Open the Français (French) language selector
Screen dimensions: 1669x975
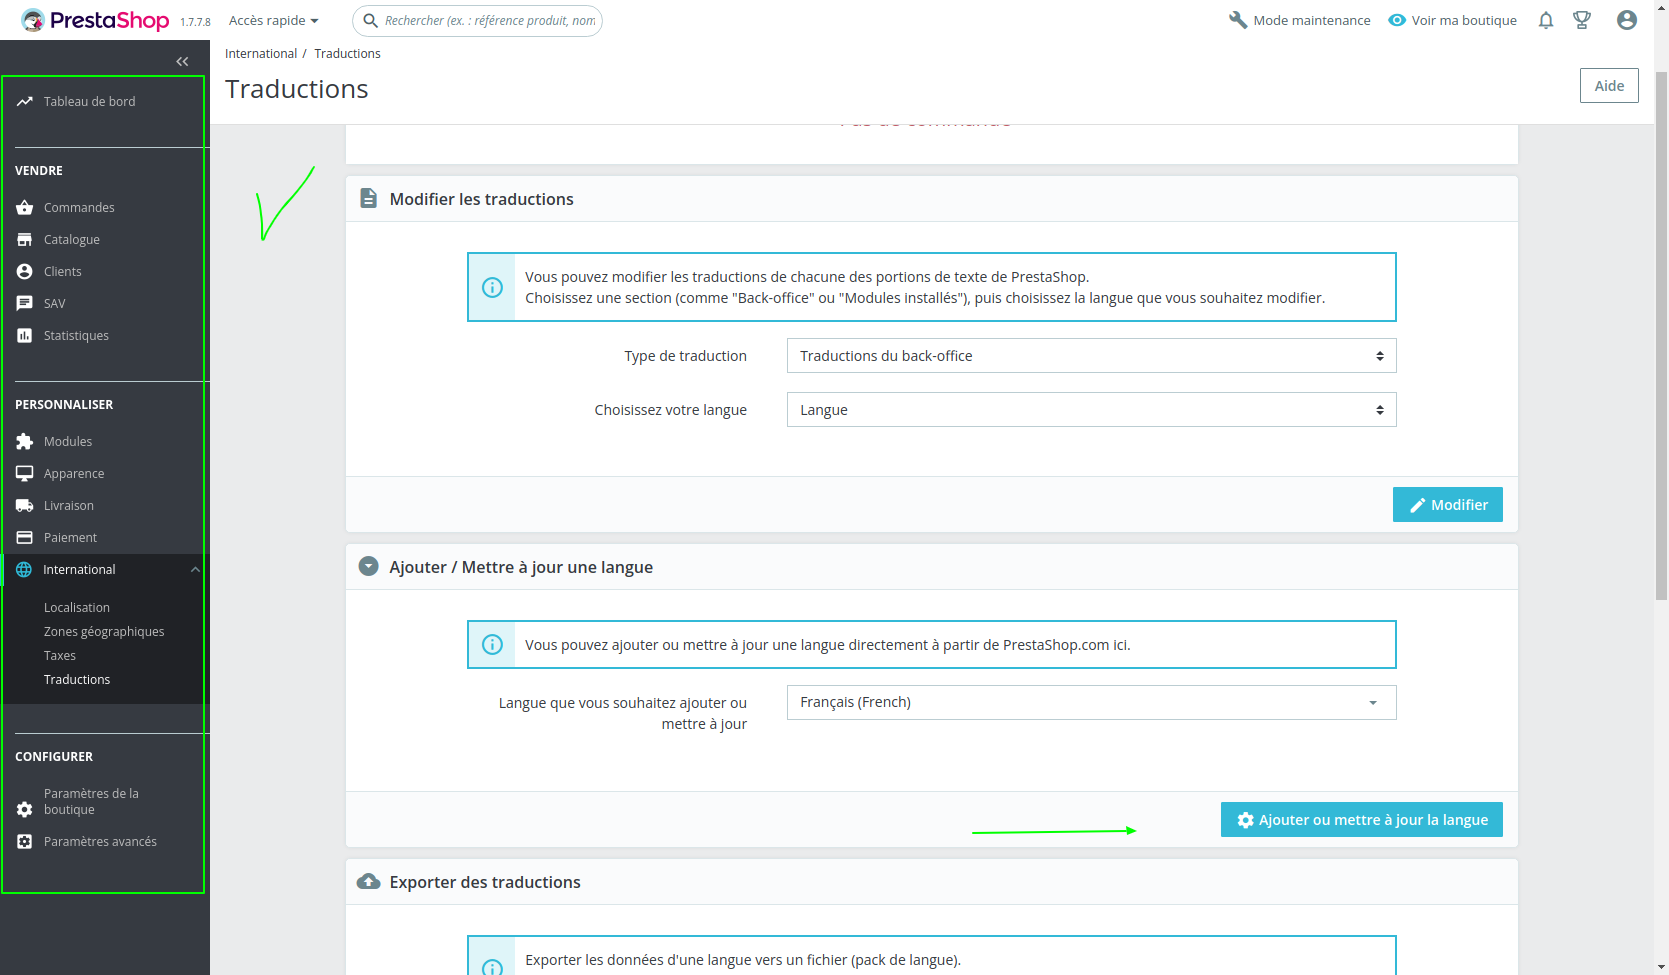[1090, 702]
